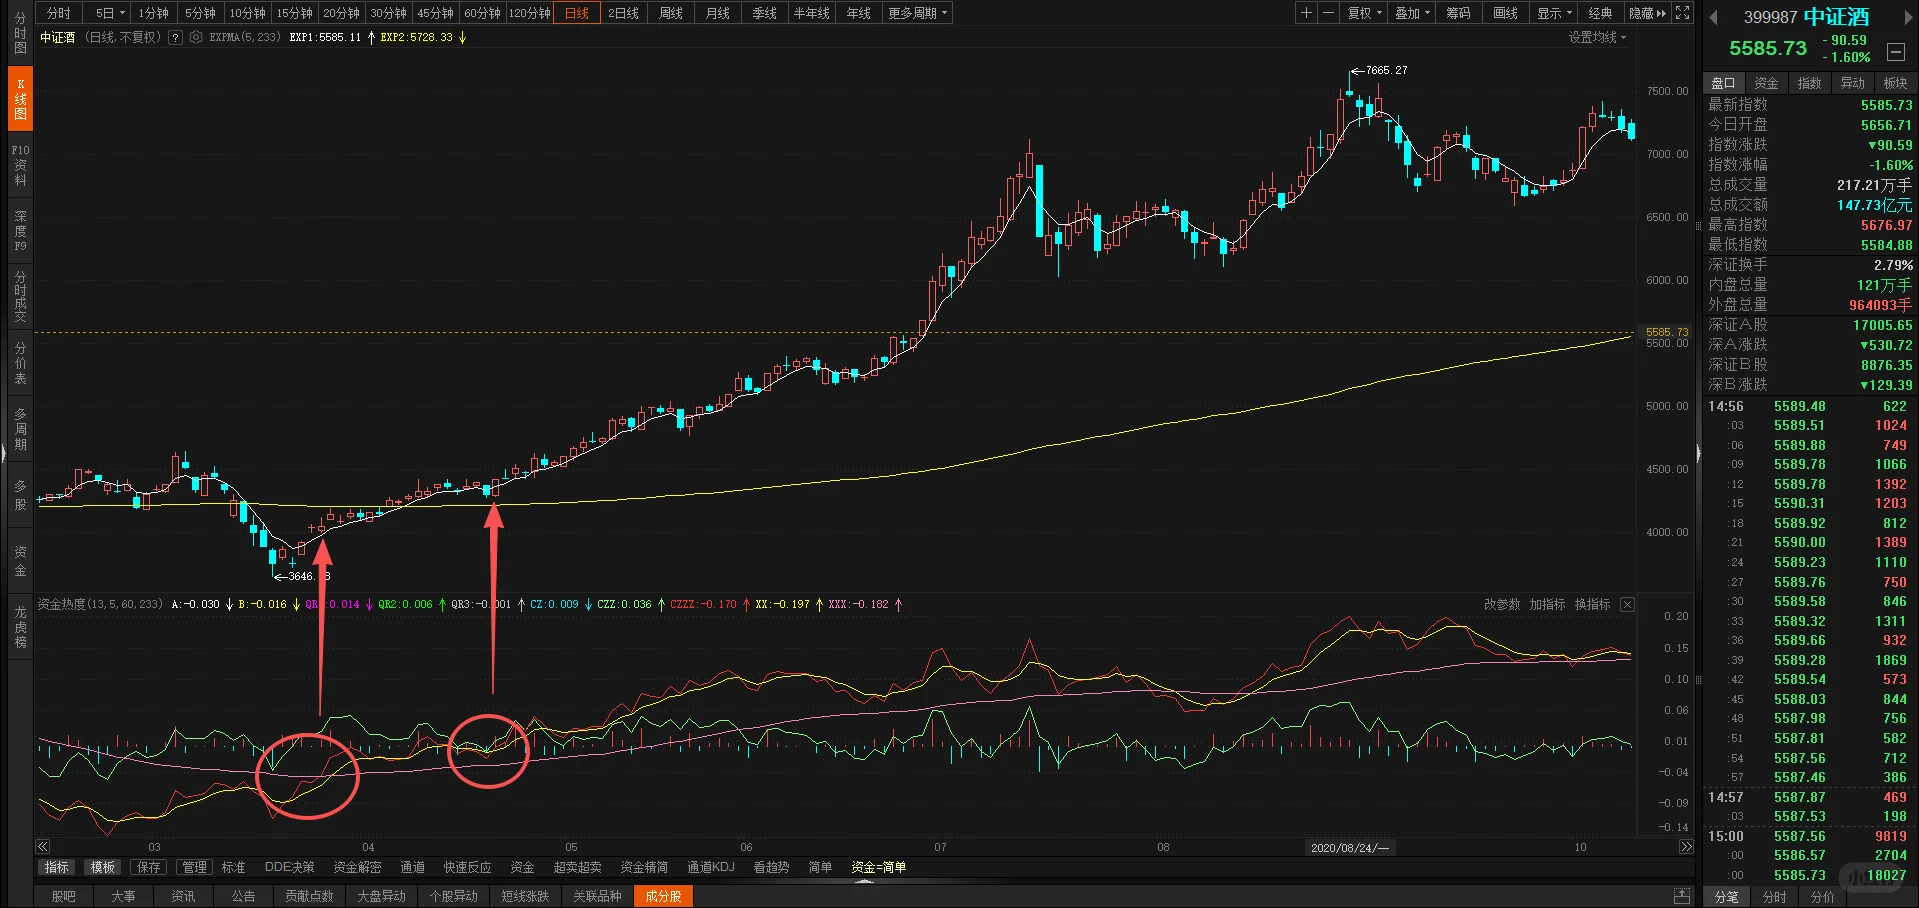Viewport: 1919px width, 908px height.
Task: Open 贡献点数 bottom tab
Action: (309, 896)
